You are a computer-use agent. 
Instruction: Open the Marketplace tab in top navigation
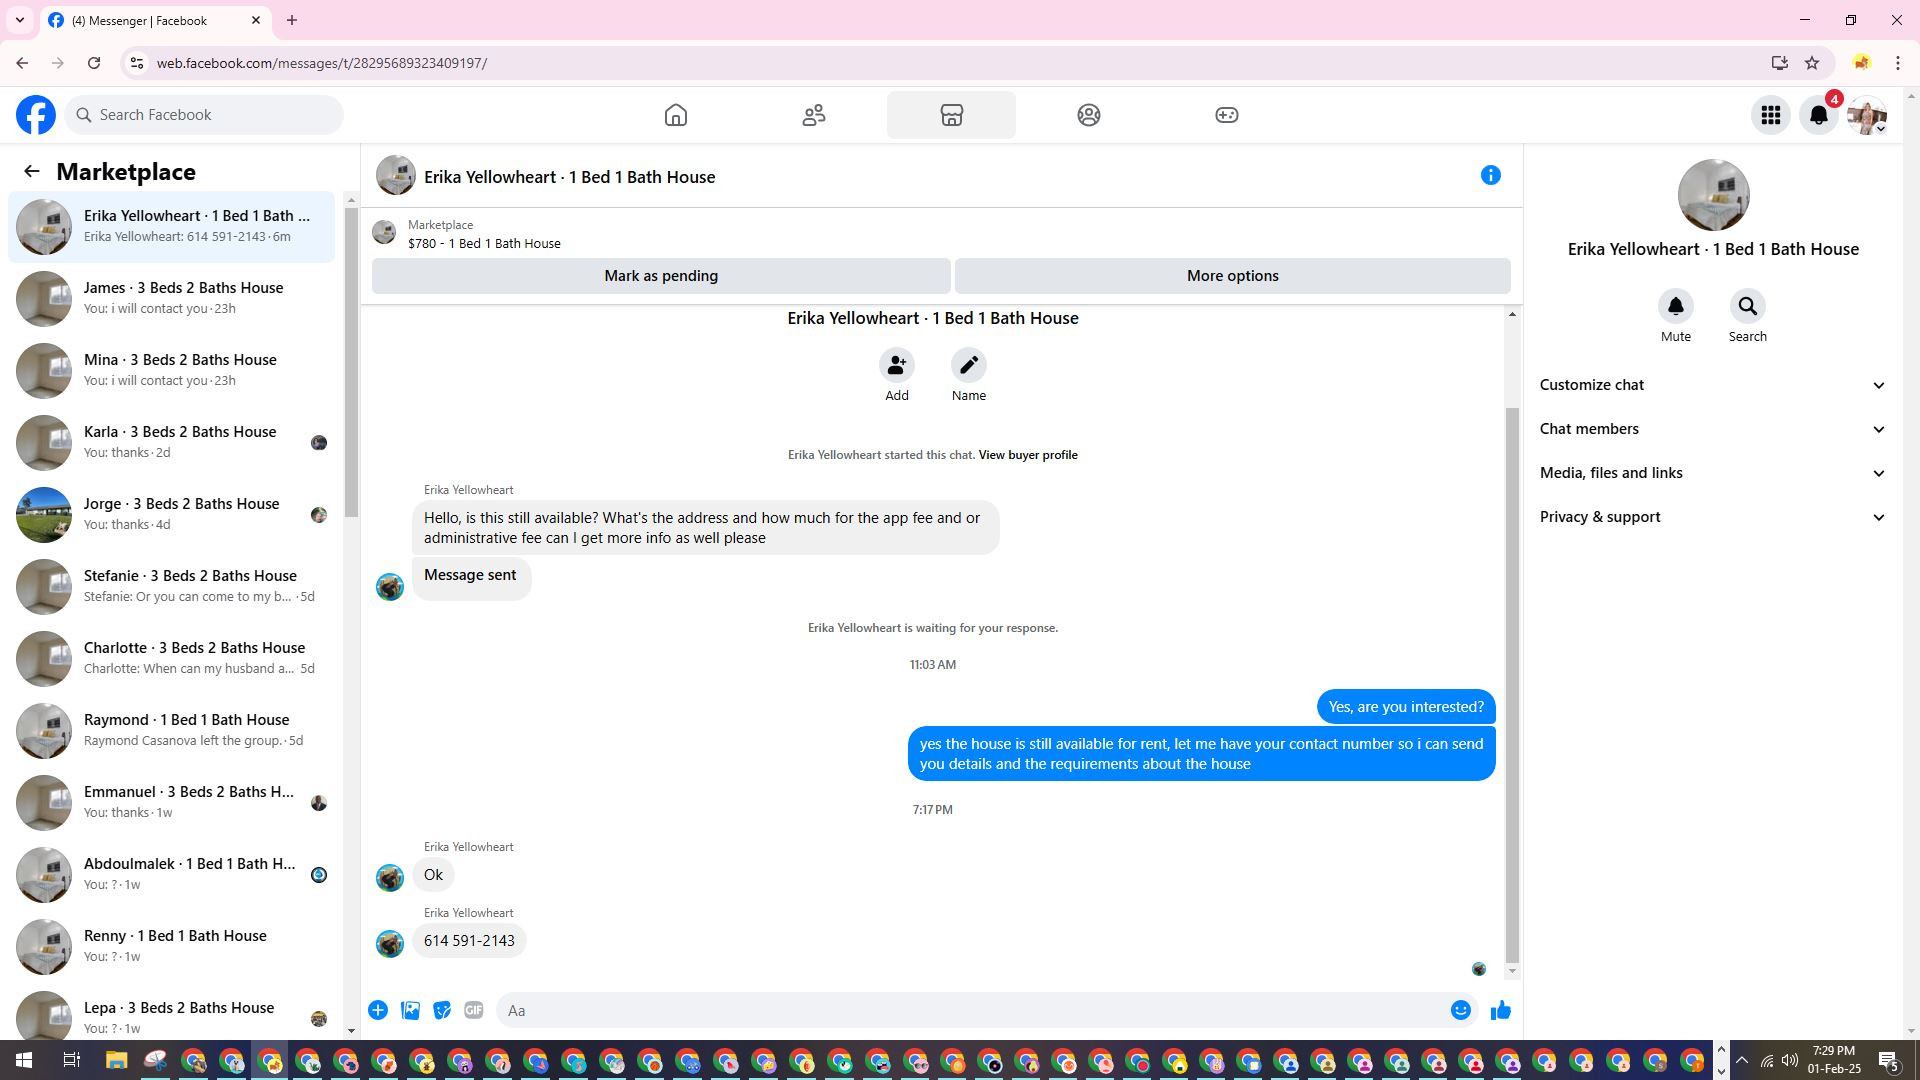[951, 115]
